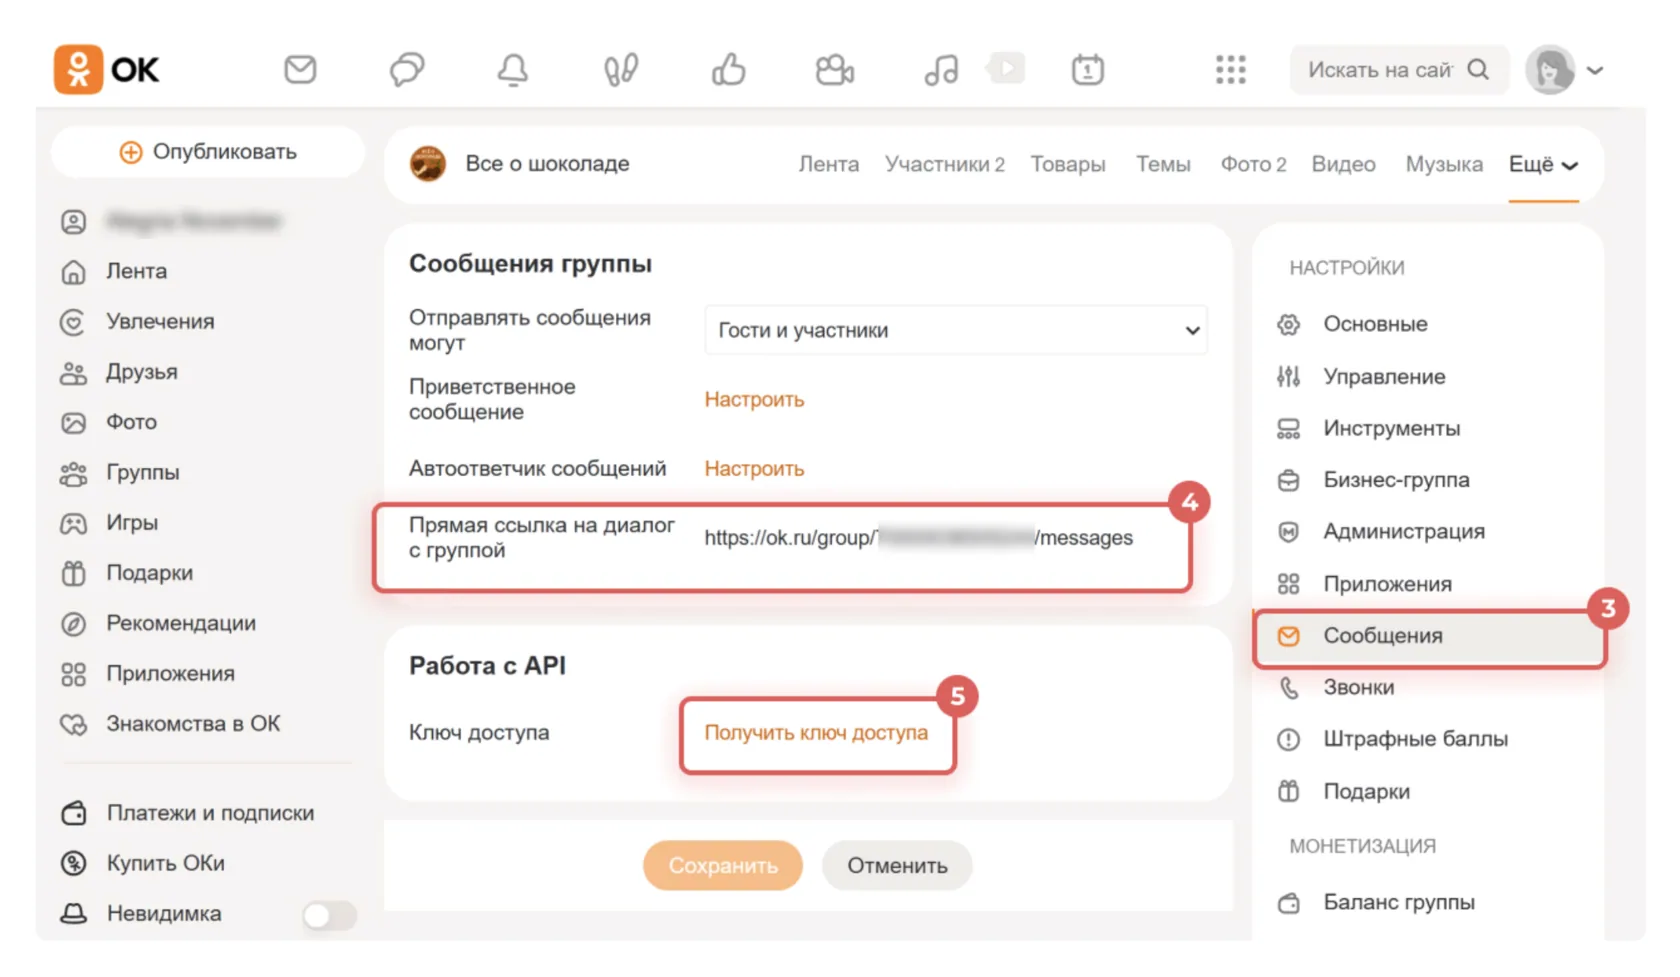Viewport: 1680px width, 977px height.
Task: Open the Все о шоколаде group title
Action: pos(547,164)
